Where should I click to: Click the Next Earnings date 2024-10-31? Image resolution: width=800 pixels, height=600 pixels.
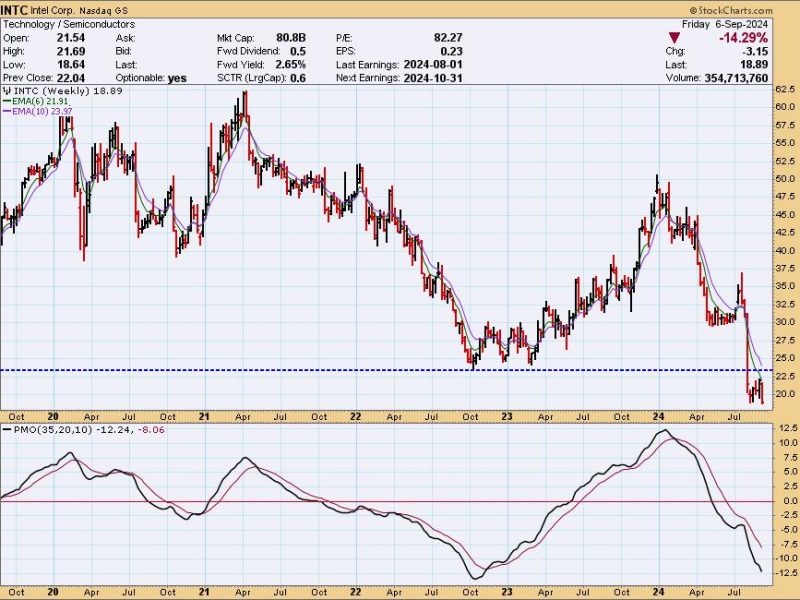pos(433,78)
